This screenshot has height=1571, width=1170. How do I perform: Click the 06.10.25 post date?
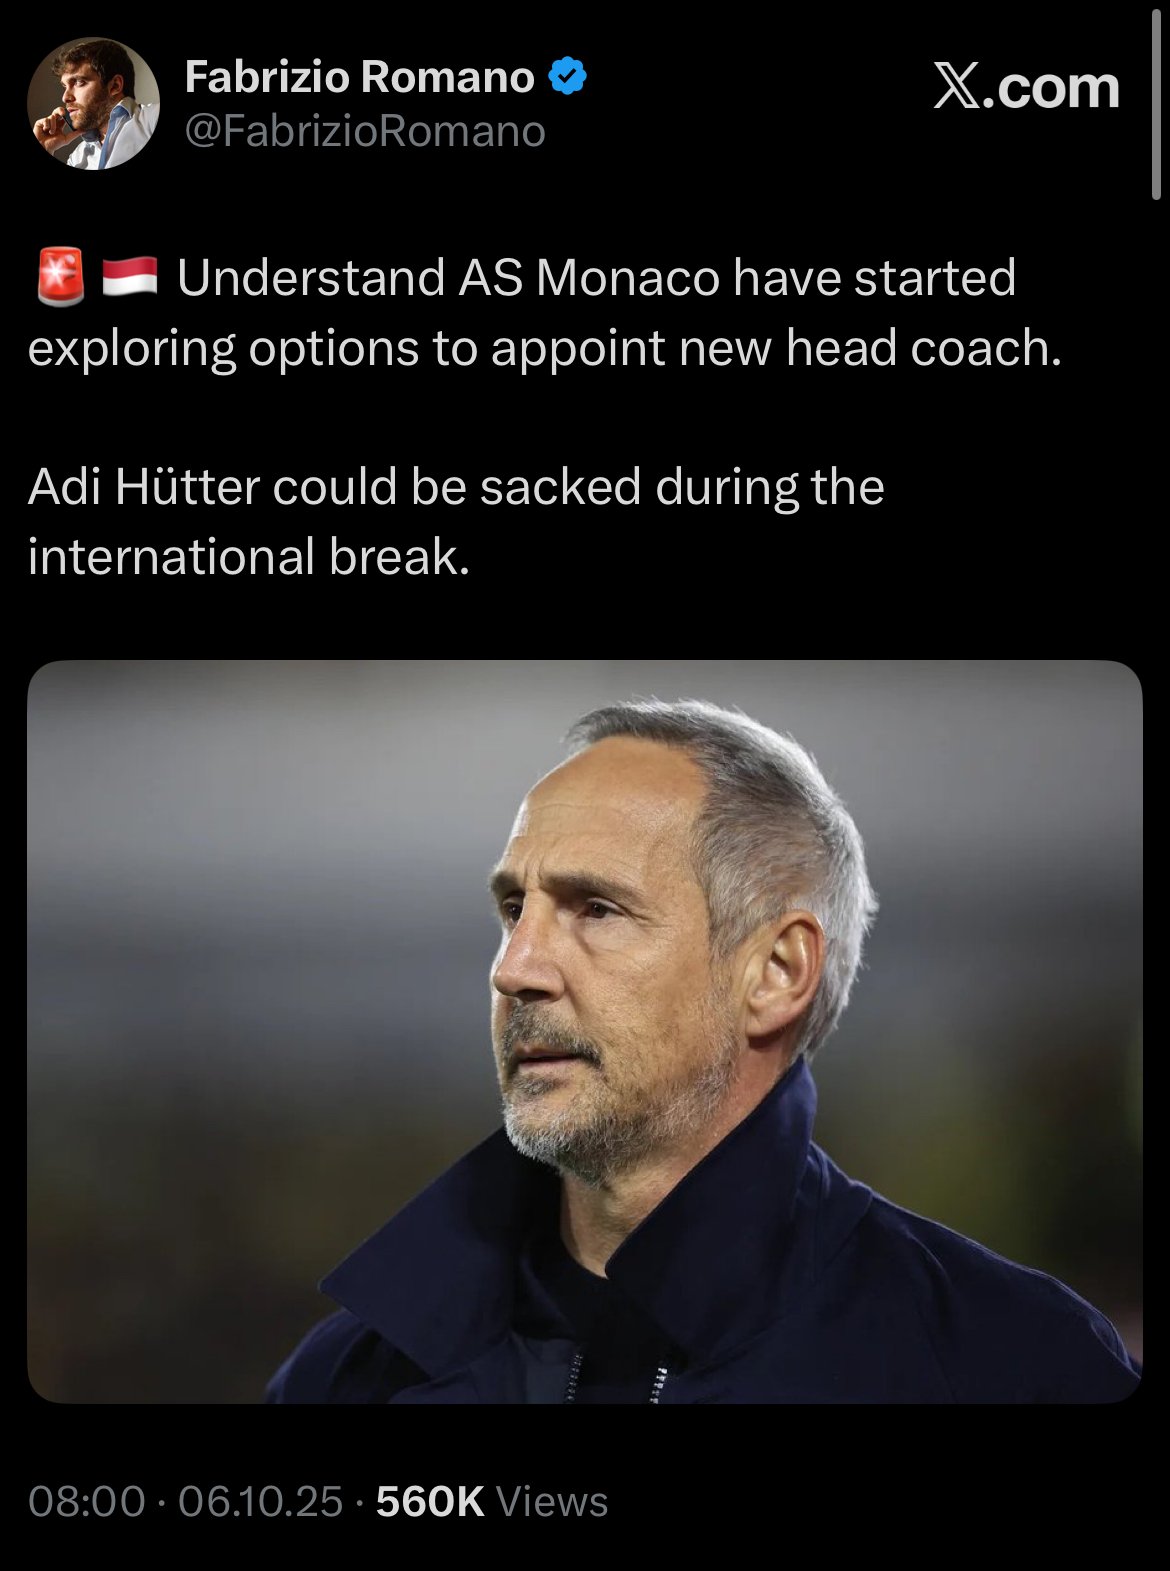pos(261,1501)
